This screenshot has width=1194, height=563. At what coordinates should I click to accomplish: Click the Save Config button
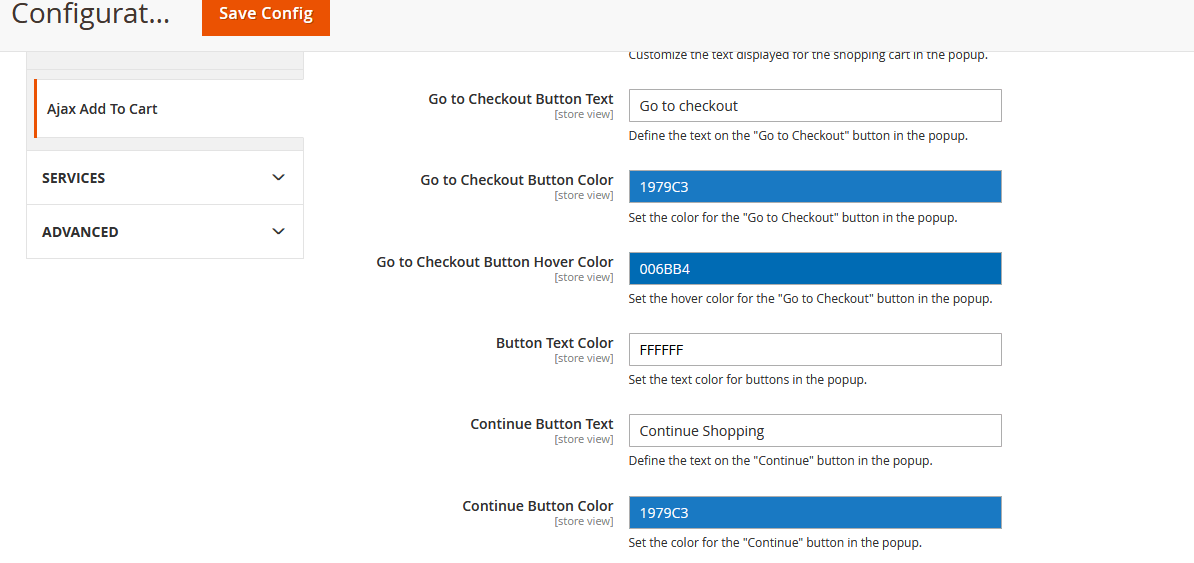265,14
